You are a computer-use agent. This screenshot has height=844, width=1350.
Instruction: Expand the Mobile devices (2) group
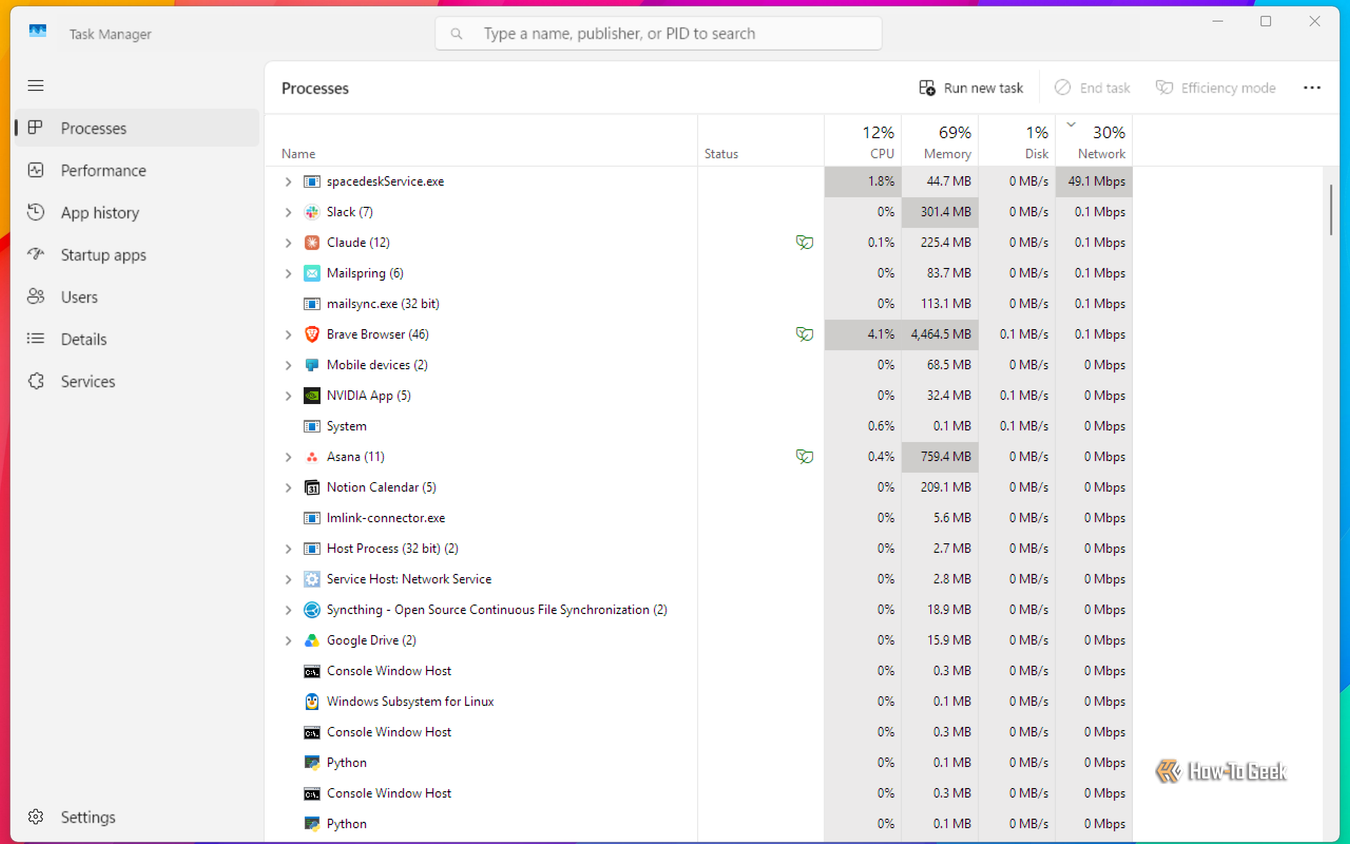coord(288,365)
